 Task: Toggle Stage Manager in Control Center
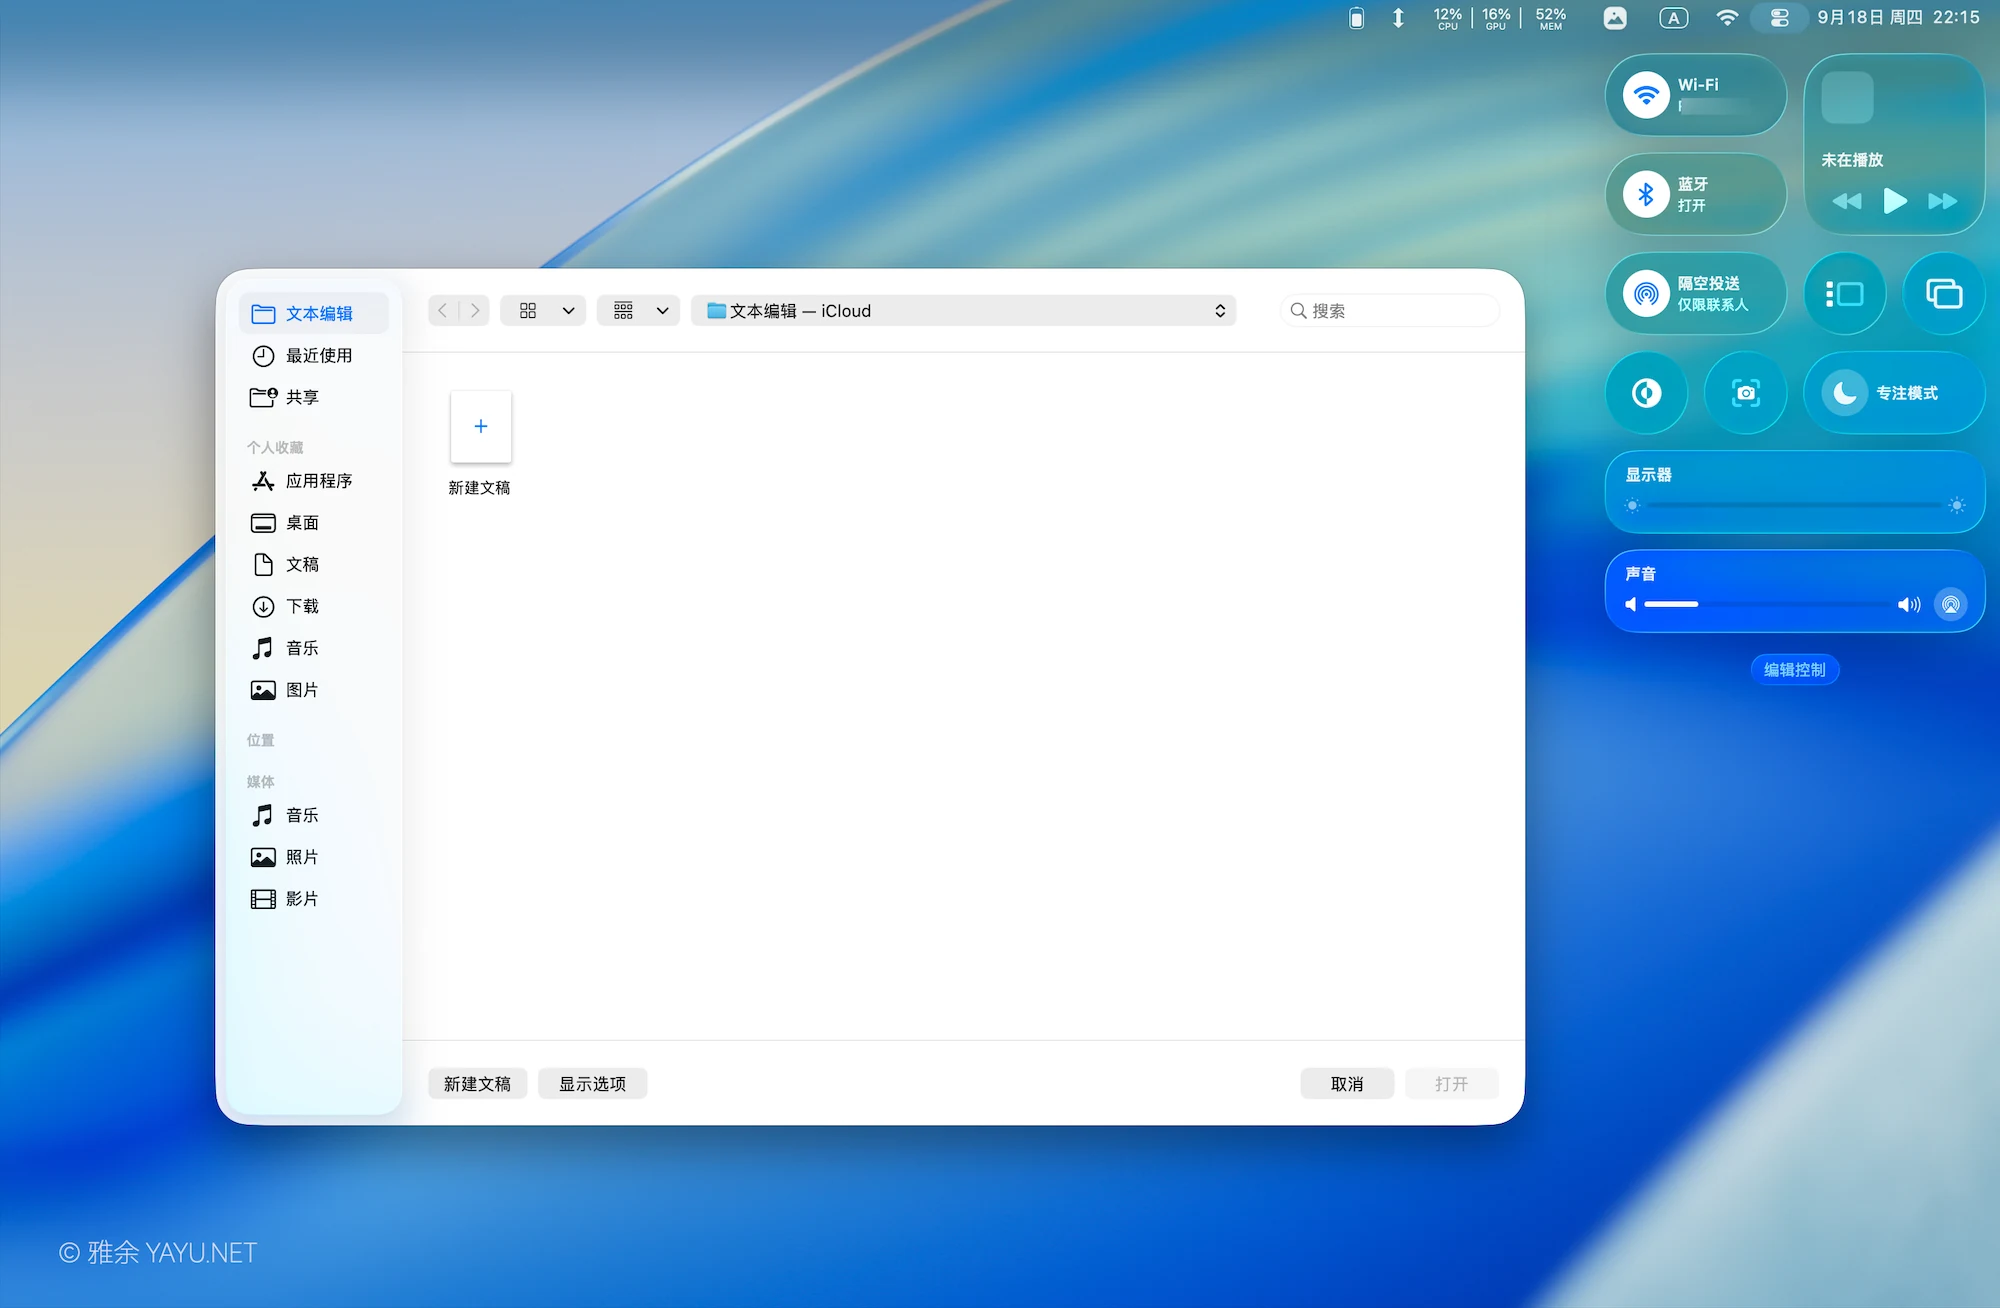coord(1845,294)
